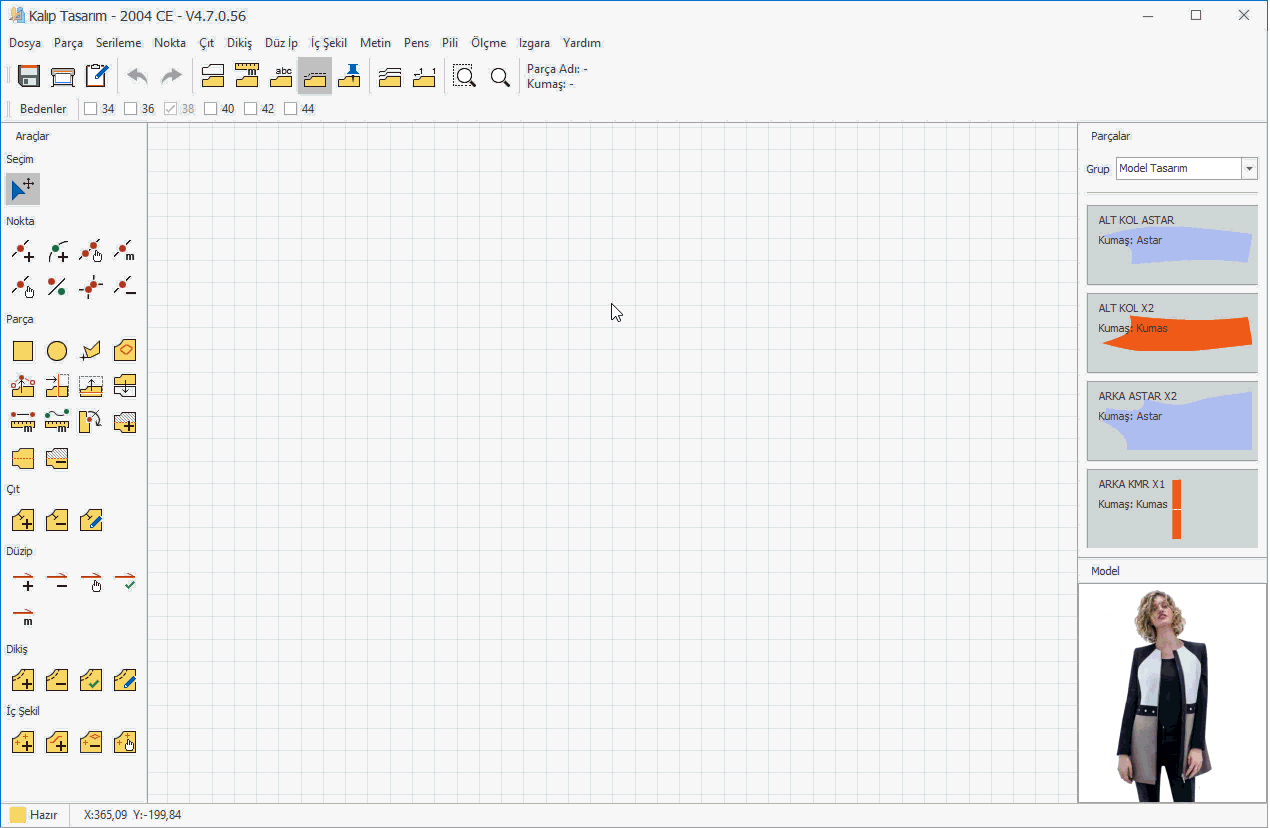Click the add notch tool under Çıt
Screen dimensions: 1270x828
pyautogui.click(x=23, y=521)
